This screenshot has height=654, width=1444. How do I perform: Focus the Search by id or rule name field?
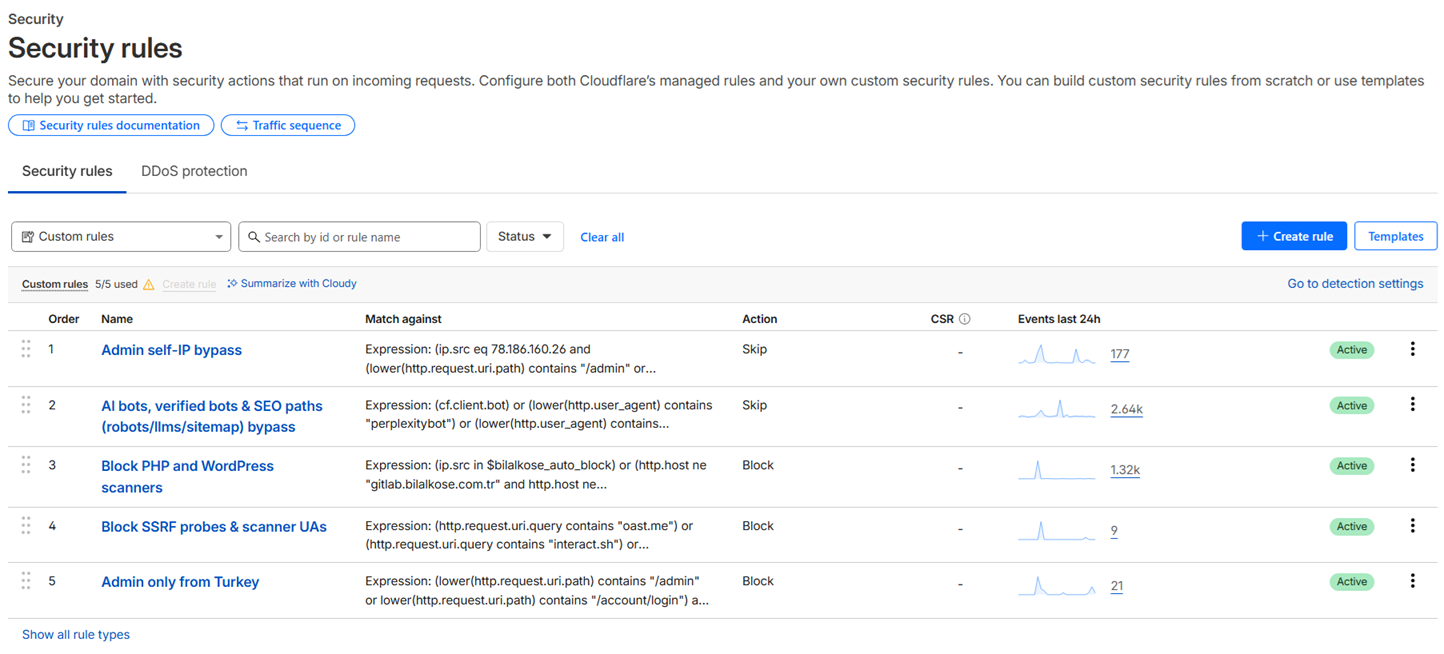pyautogui.click(x=359, y=237)
